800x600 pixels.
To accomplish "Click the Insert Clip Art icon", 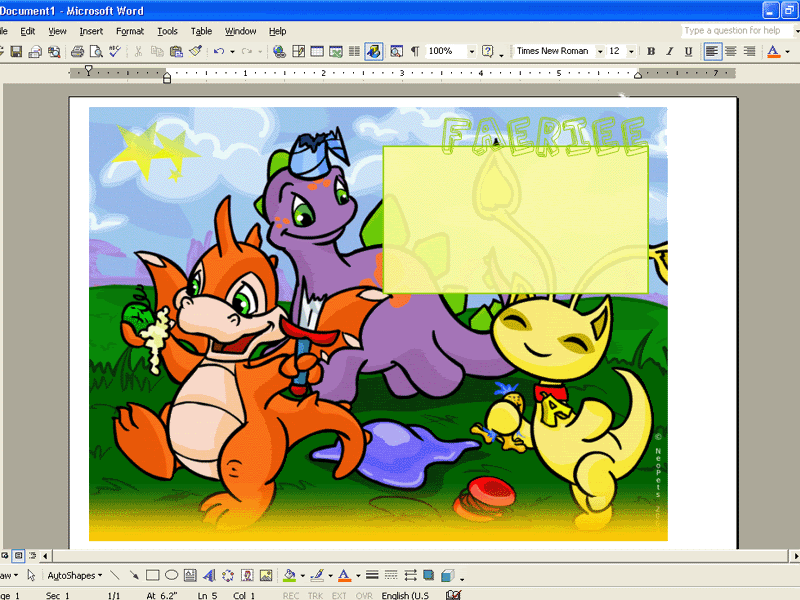I will click(247, 576).
